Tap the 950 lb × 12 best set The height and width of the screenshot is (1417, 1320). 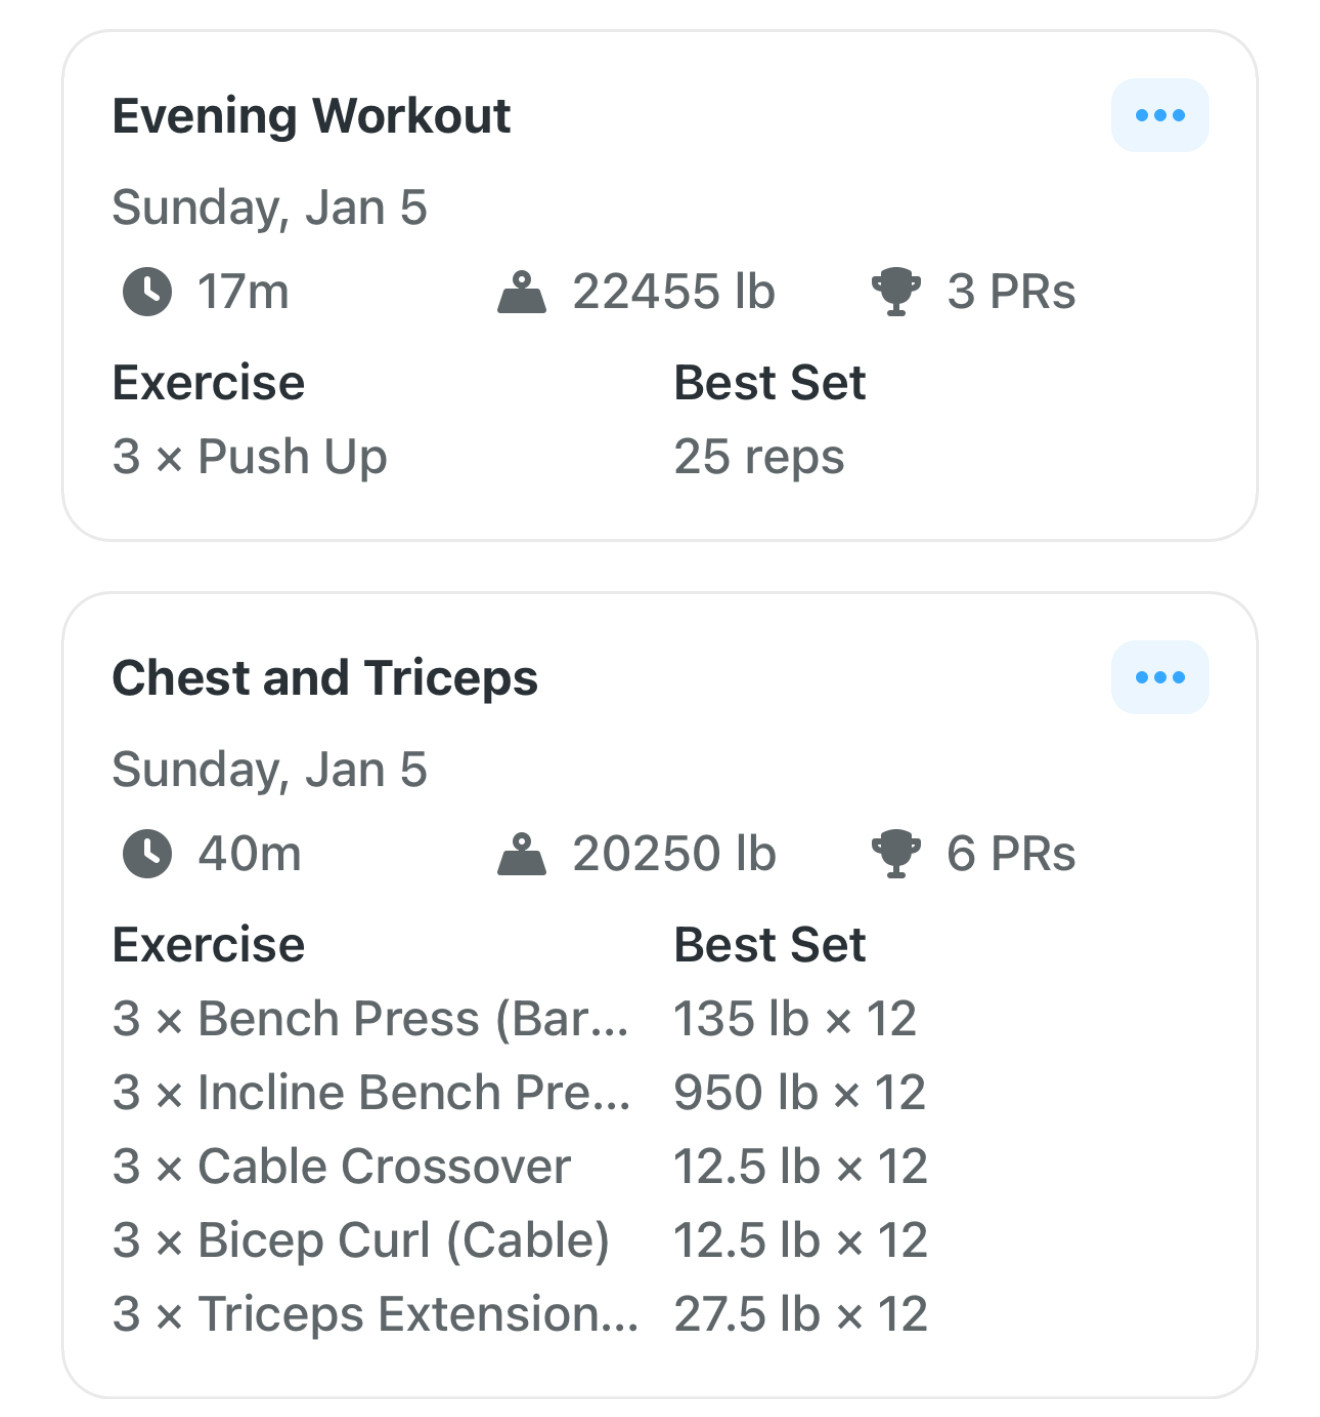pos(799,1093)
